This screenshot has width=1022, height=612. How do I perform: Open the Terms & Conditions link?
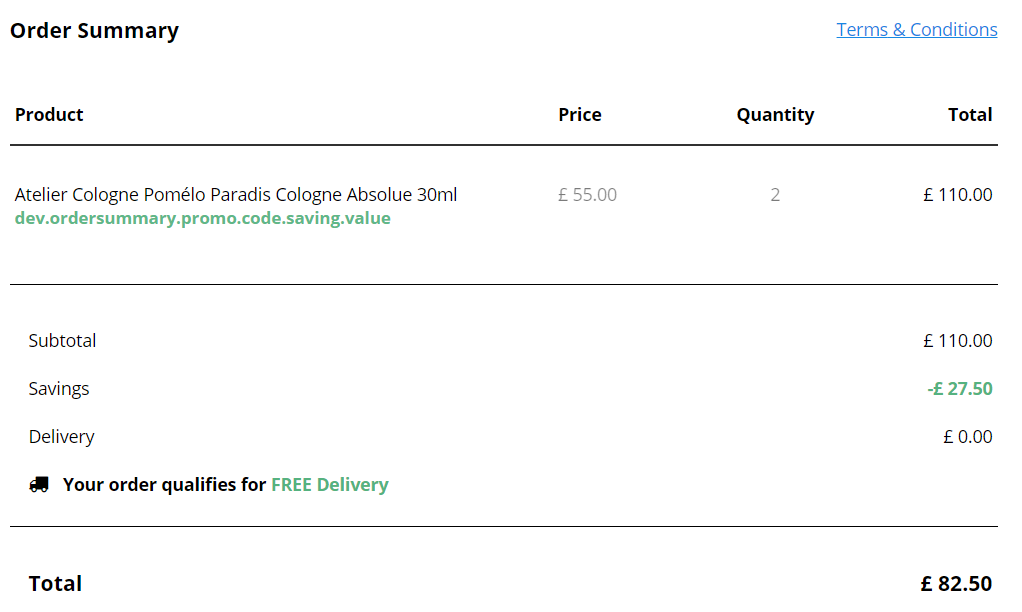click(x=916, y=30)
